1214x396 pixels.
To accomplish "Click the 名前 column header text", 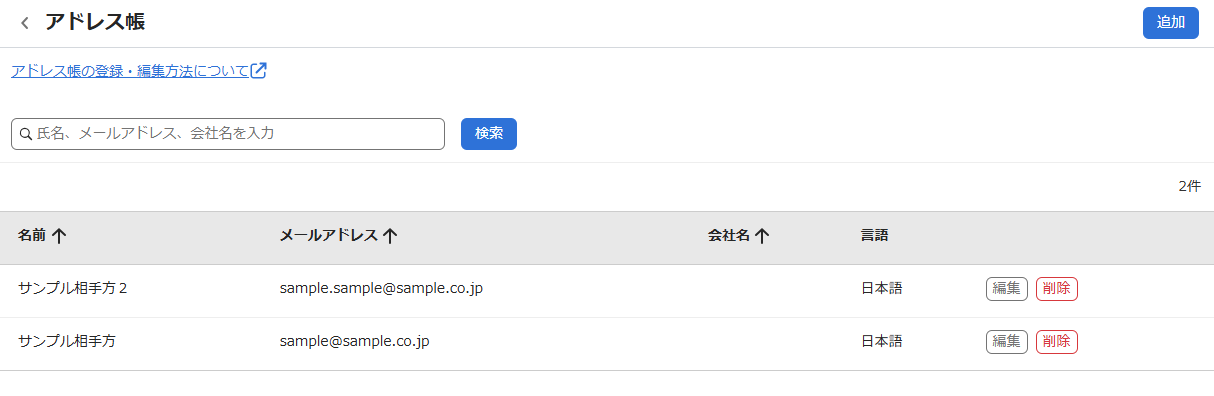I will point(32,236).
